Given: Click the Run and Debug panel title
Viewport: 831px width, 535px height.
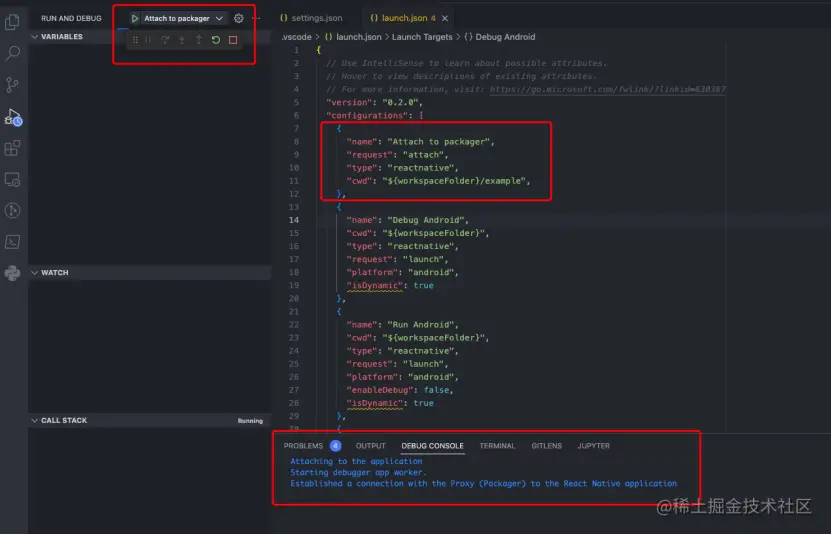Looking at the screenshot, I should point(72,19).
